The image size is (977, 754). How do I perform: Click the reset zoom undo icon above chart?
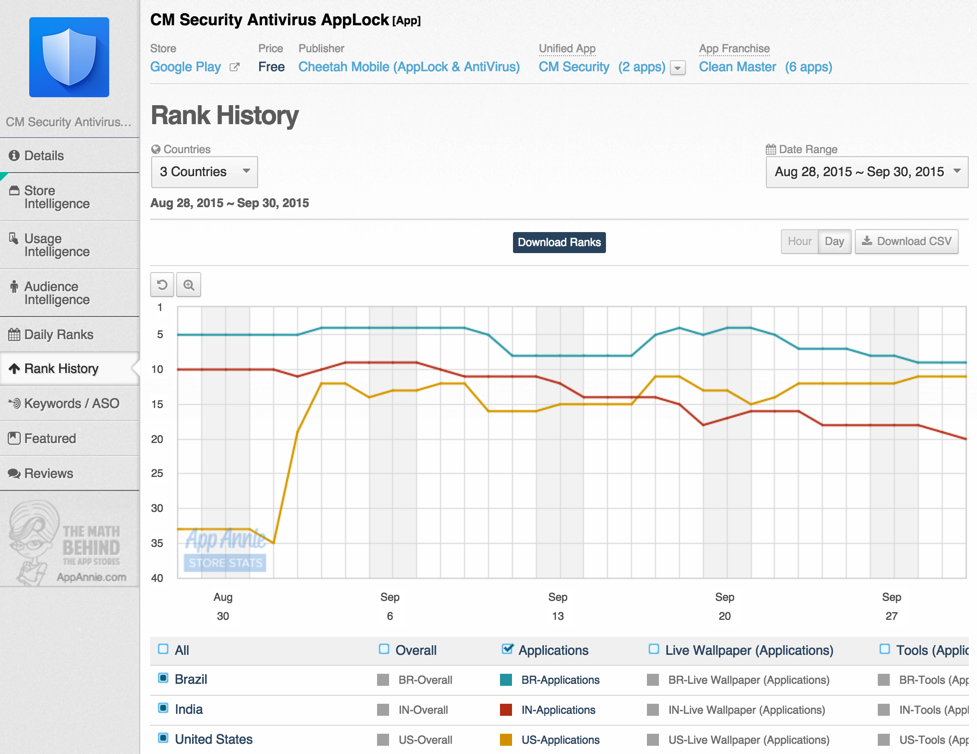(162, 285)
